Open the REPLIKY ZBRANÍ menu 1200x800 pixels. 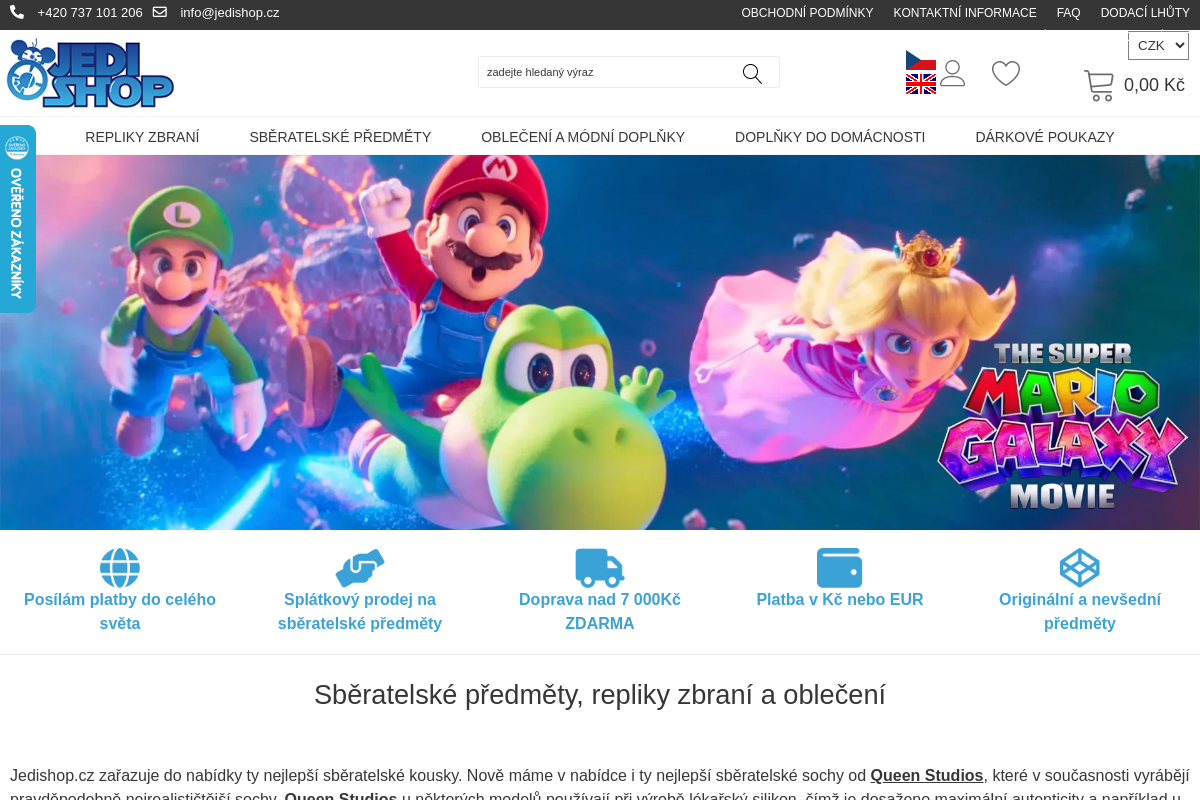pyautogui.click(x=142, y=137)
